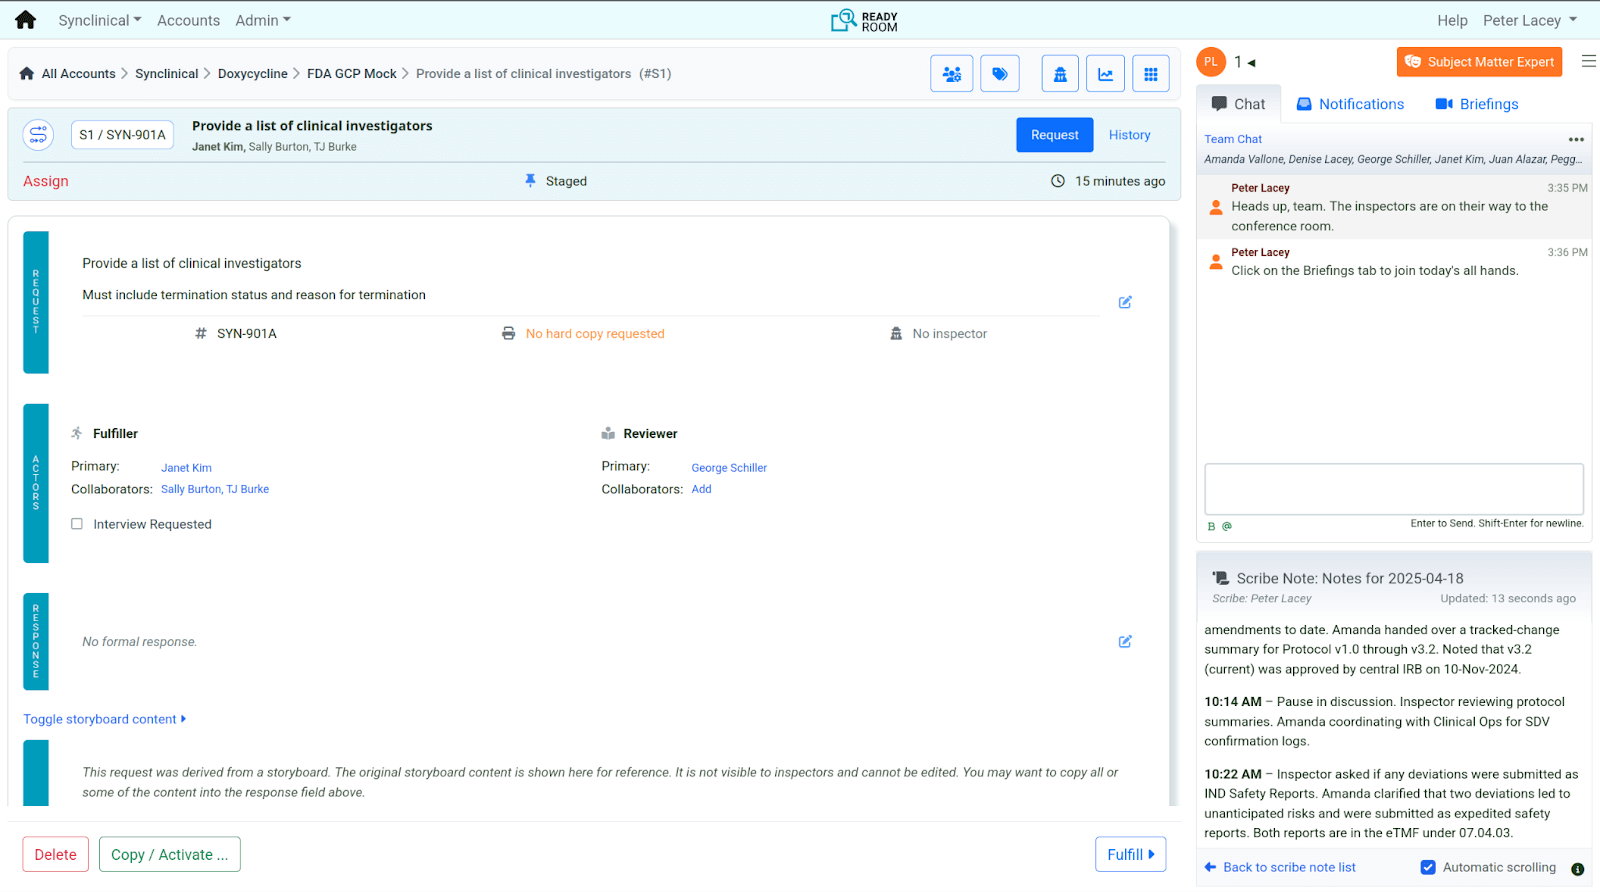Open the Peter Lacey user menu
This screenshot has width=1600, height=892.
[1529, 20]
